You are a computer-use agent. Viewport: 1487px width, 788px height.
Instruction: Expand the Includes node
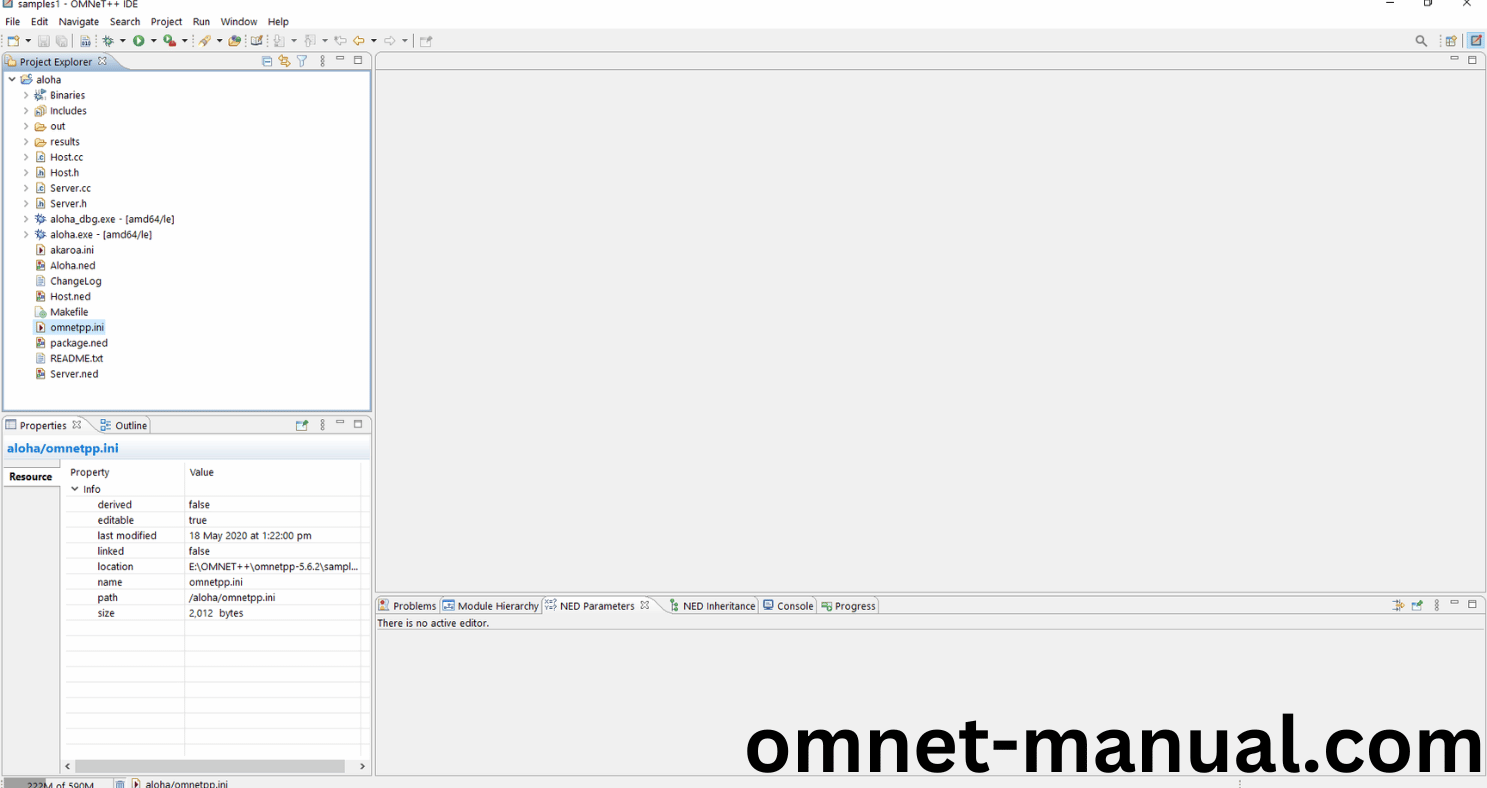26,111
